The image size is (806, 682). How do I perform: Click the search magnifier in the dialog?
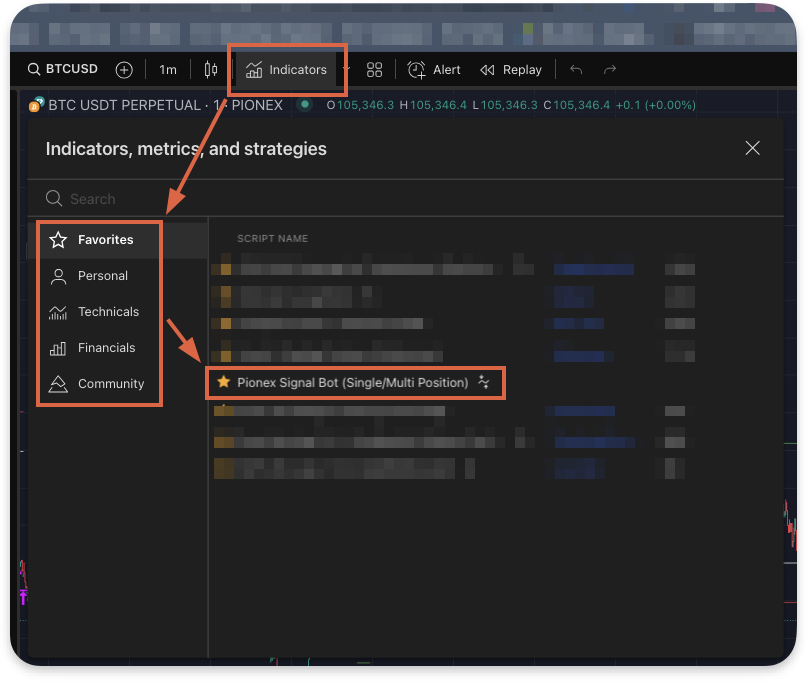click(54, 198)
